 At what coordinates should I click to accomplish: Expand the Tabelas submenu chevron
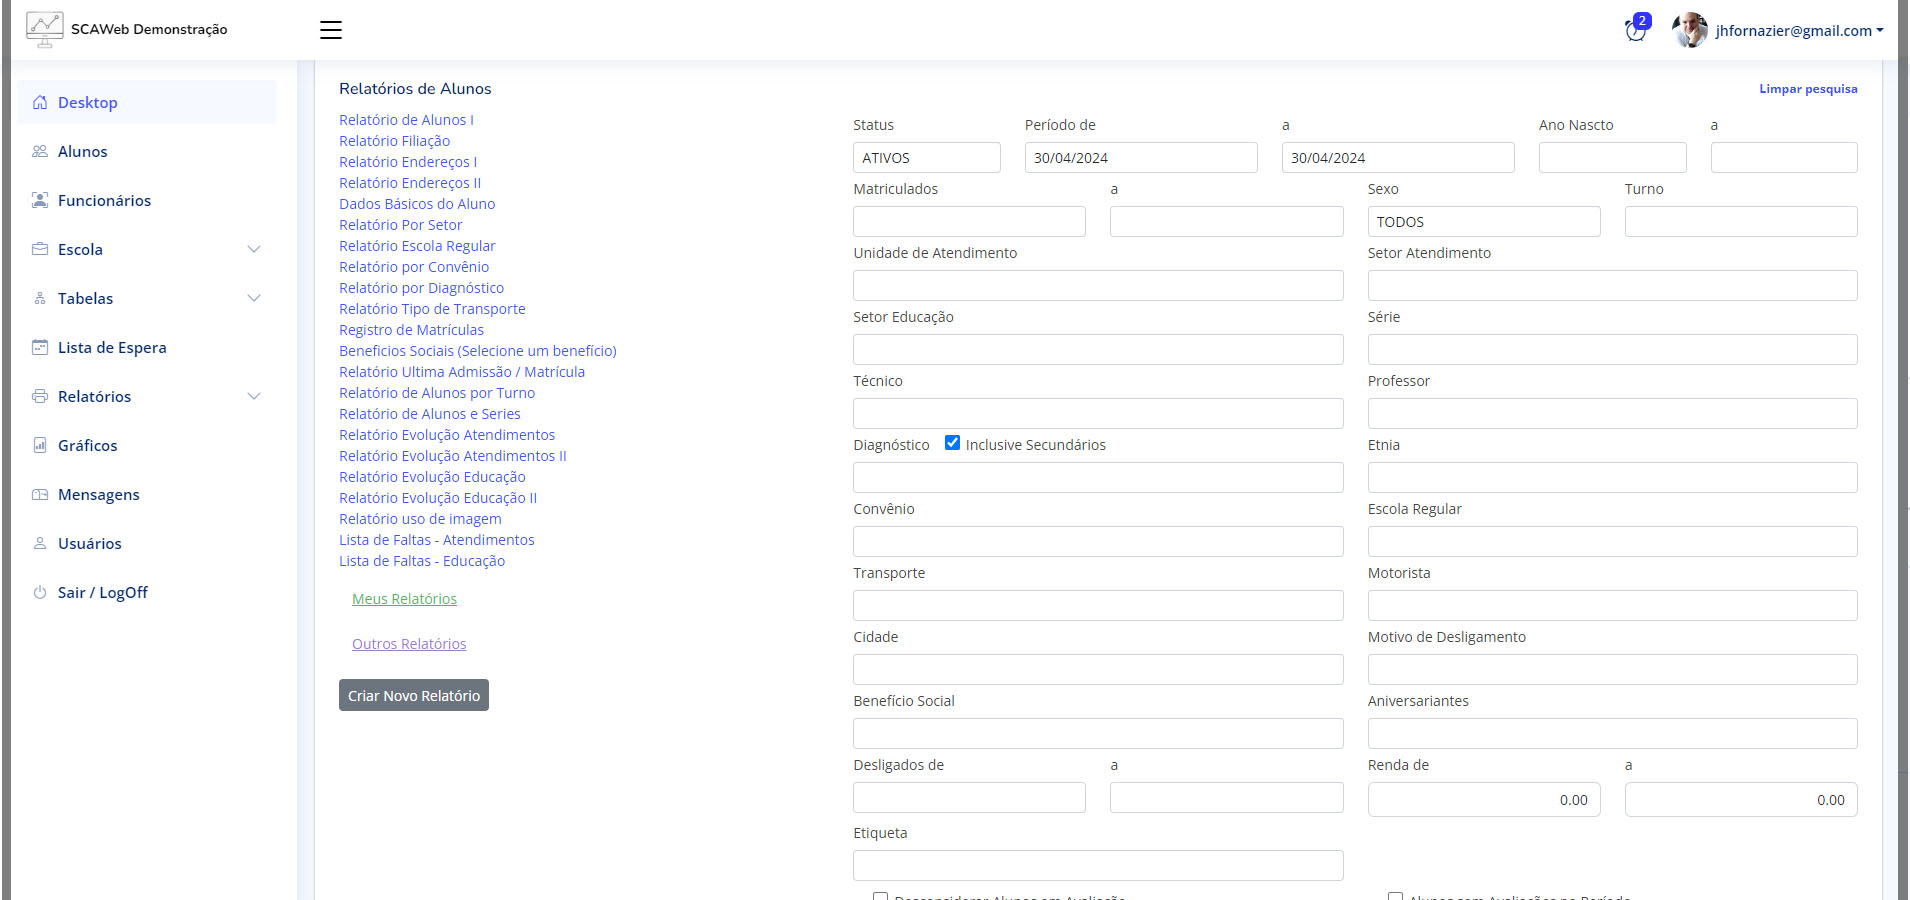[254, 299]
